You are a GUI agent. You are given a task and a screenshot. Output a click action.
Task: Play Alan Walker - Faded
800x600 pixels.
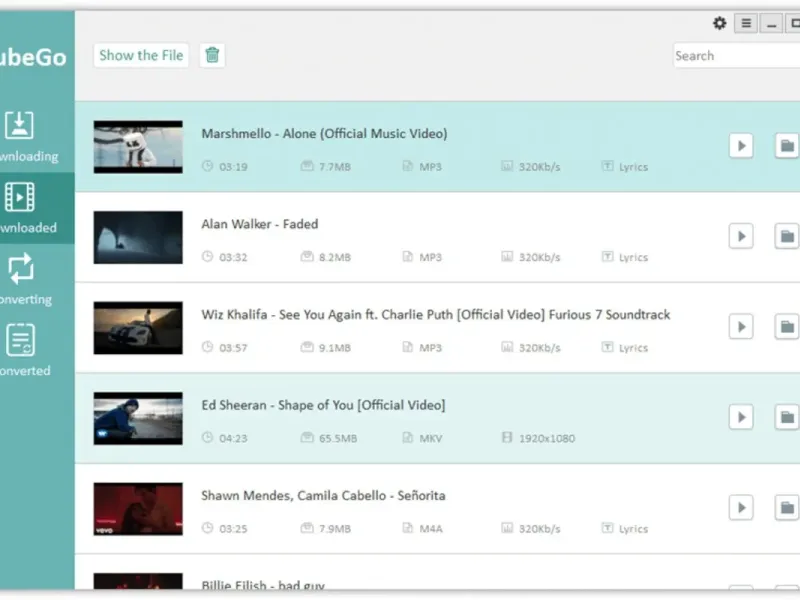[741, 236]
